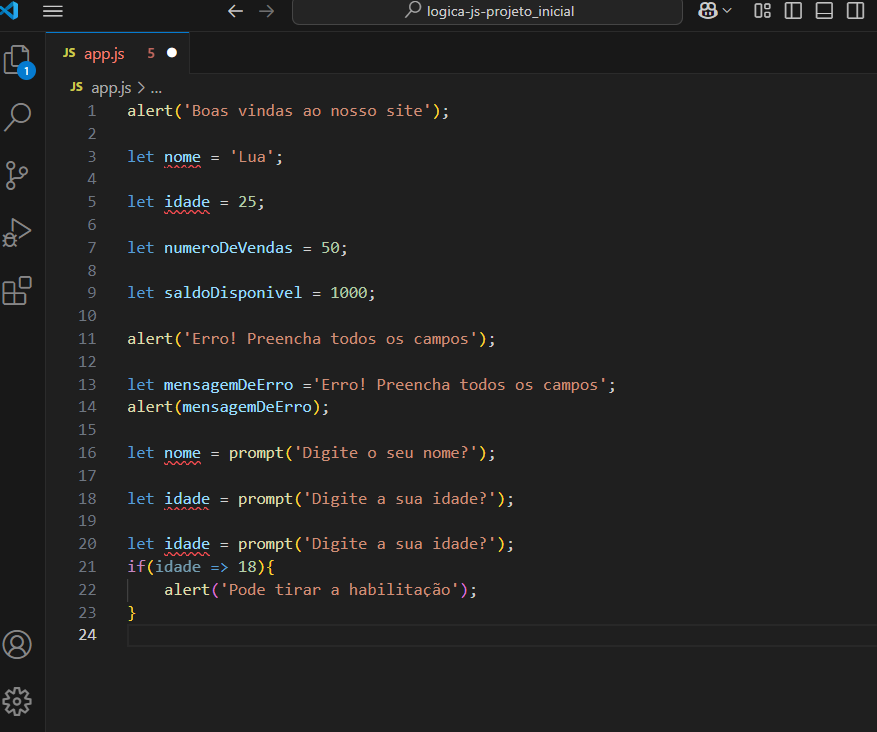Image resolution: width=877 pixels, height=732 pixels.
Task: Go forward using the right arrow
Action: coord(267,11)
